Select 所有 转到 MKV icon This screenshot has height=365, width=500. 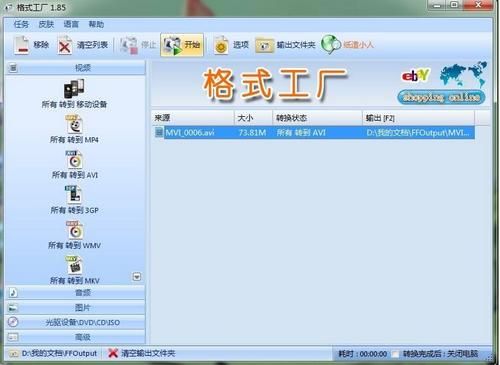click(x=75, y=265)
